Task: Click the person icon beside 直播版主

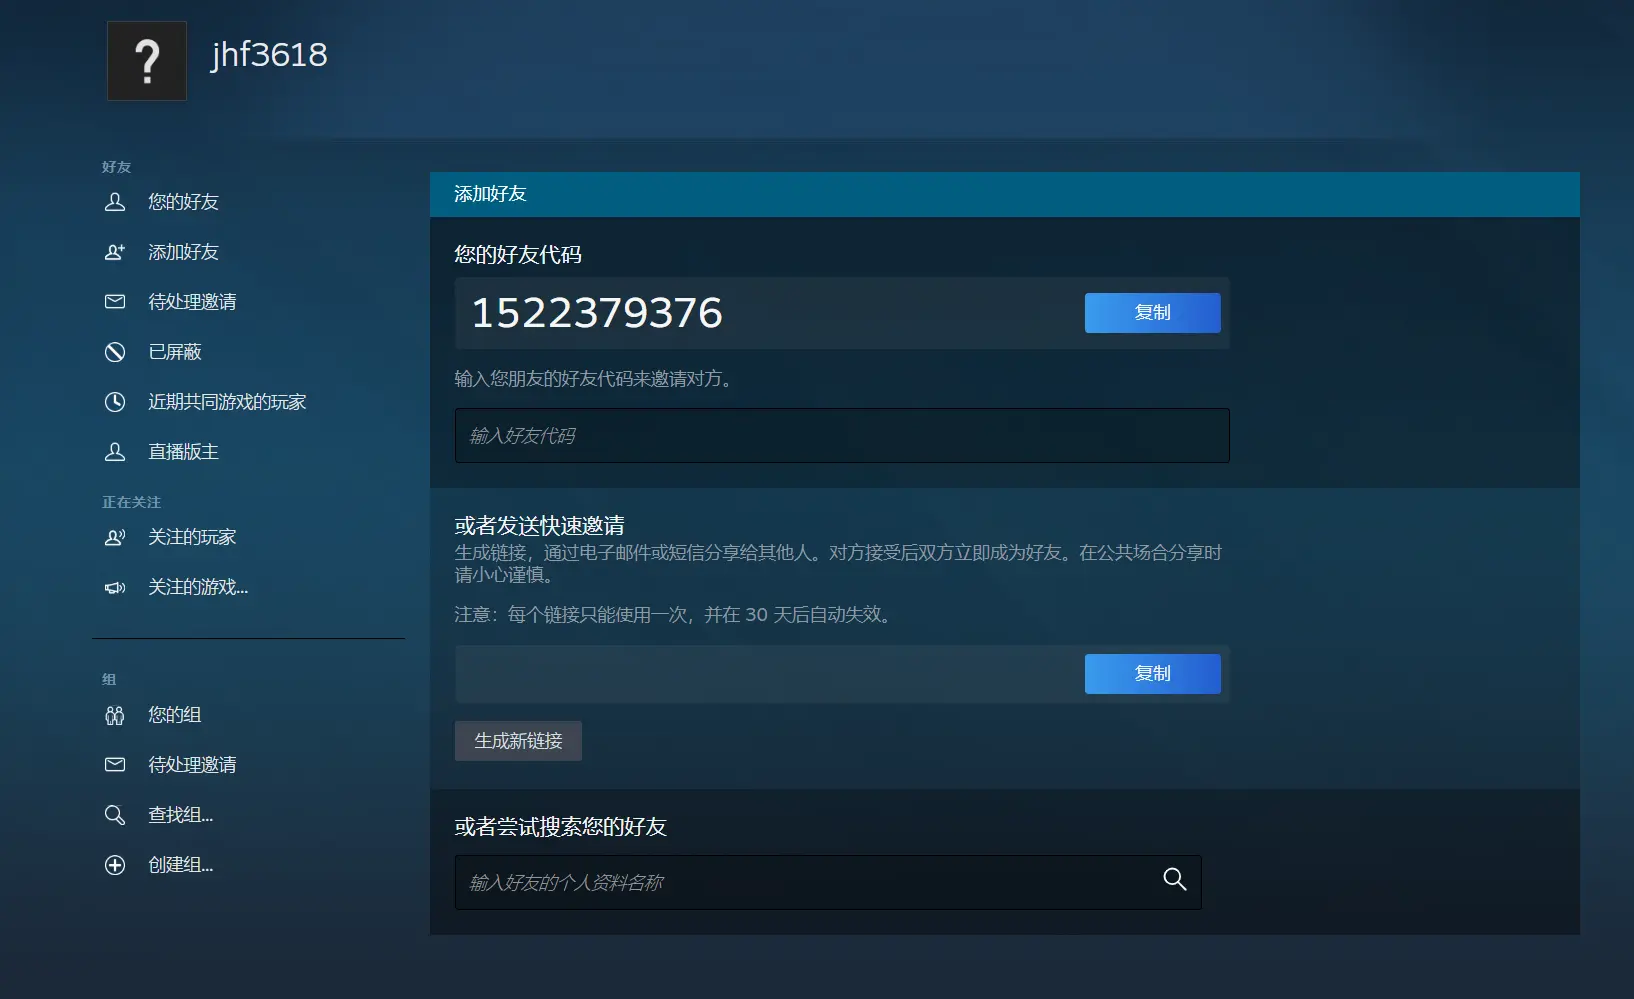Action: (115, 452)
